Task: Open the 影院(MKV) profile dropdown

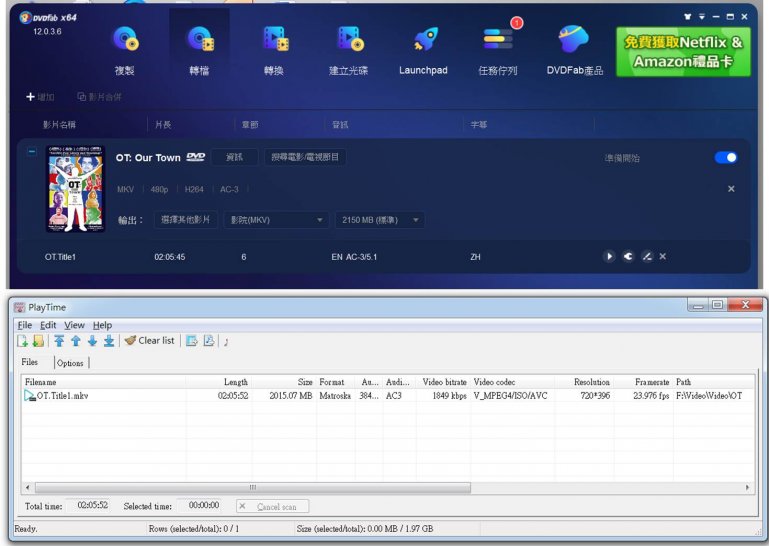Action: pos(276,220)
